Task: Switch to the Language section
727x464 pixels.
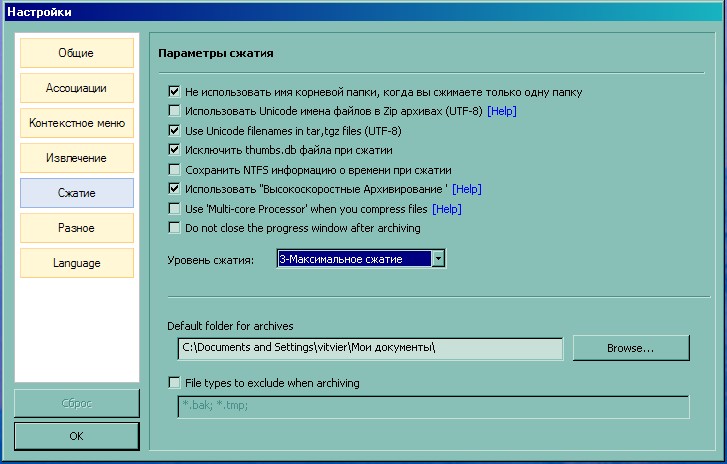Action: click(77, 263)
